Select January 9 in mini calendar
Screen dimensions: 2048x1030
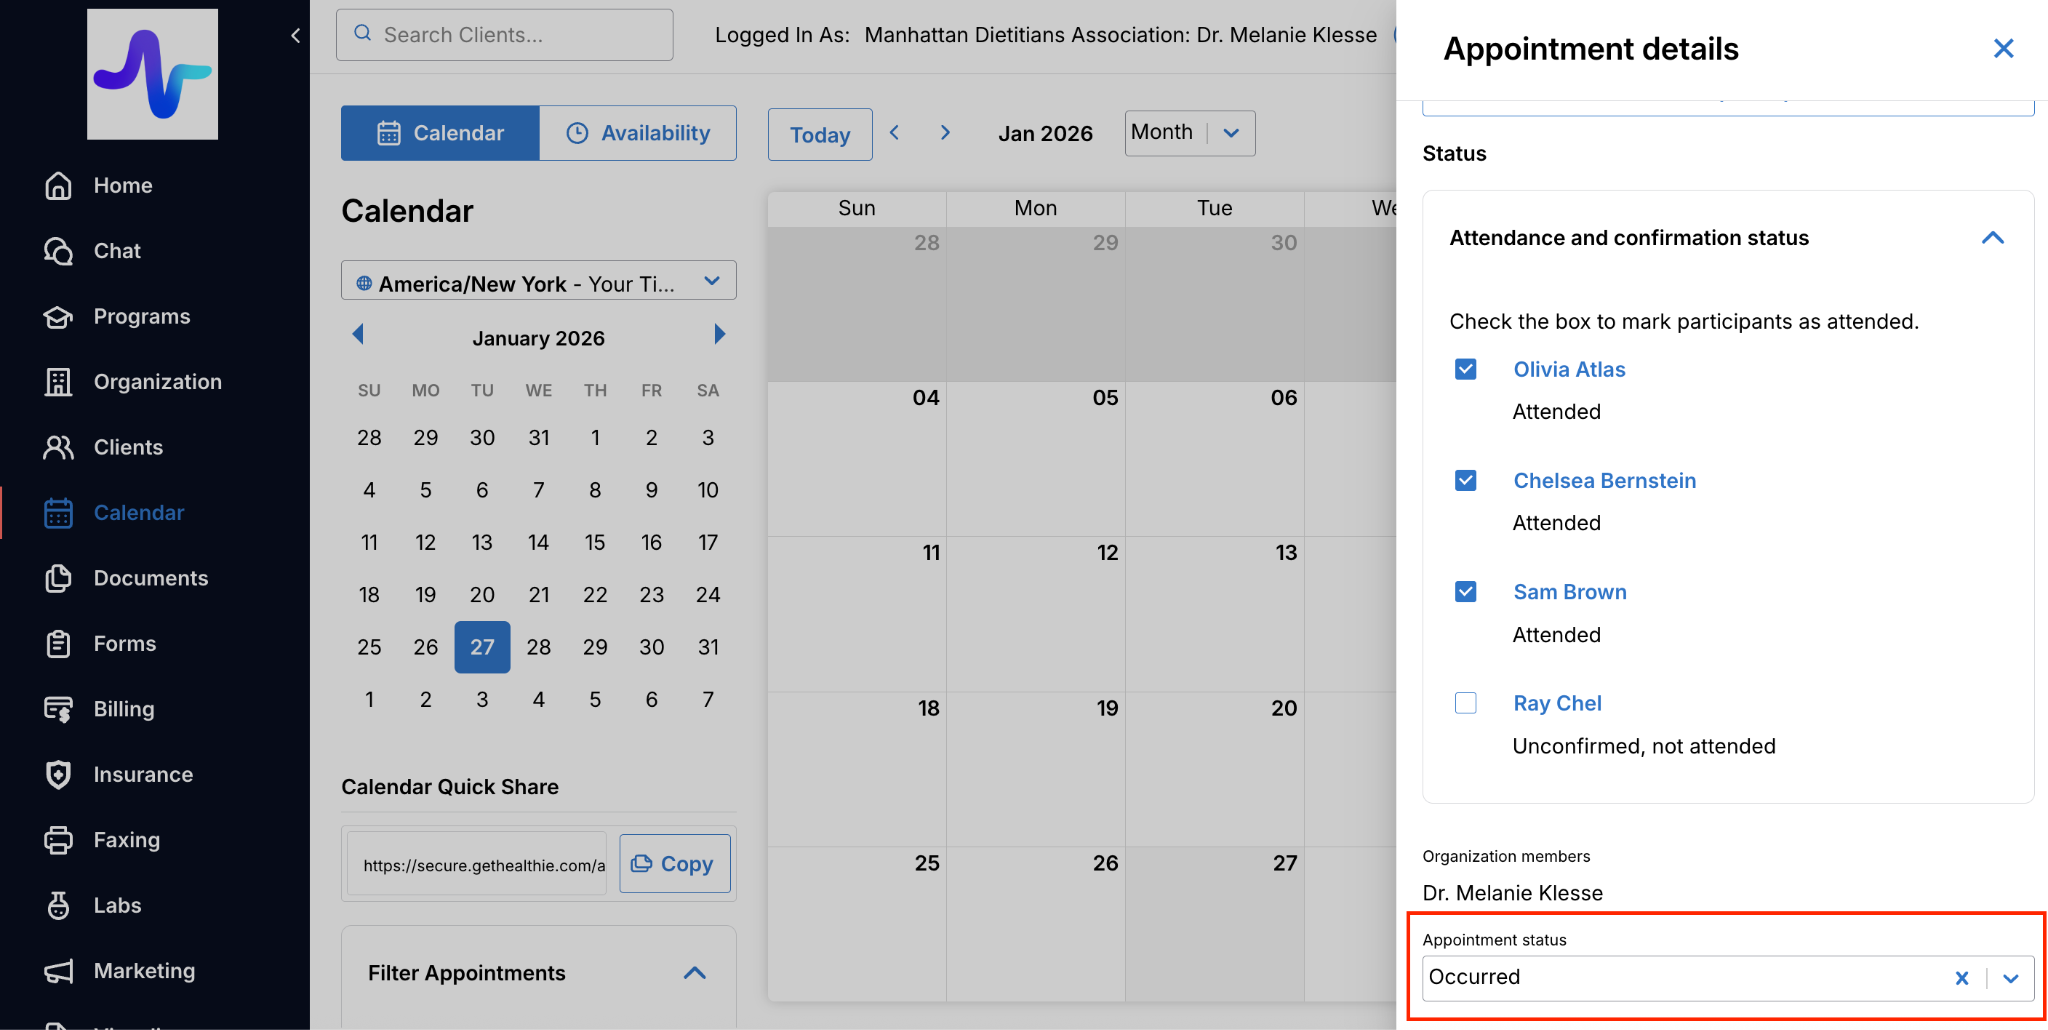[x=651, y=490]
